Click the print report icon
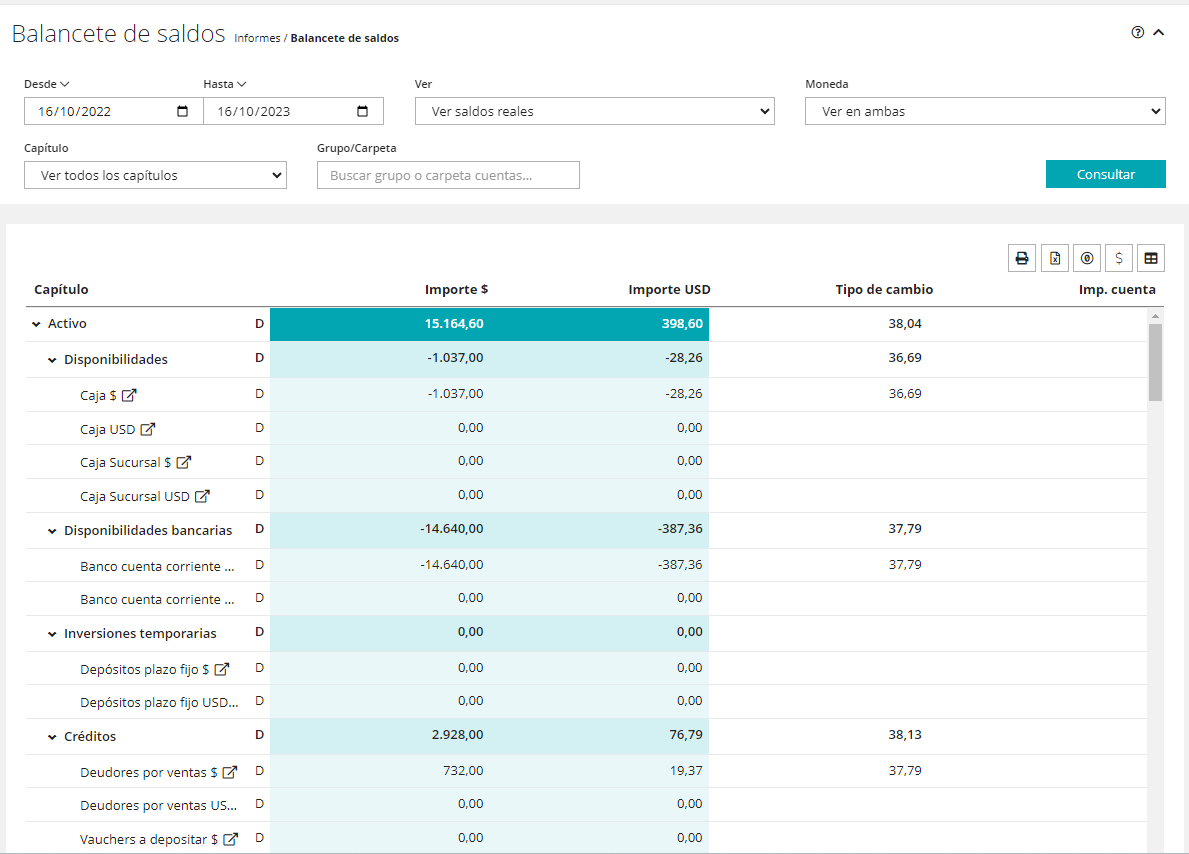1189x854 pixels. pyautogui.click(x=1022, y=258)
